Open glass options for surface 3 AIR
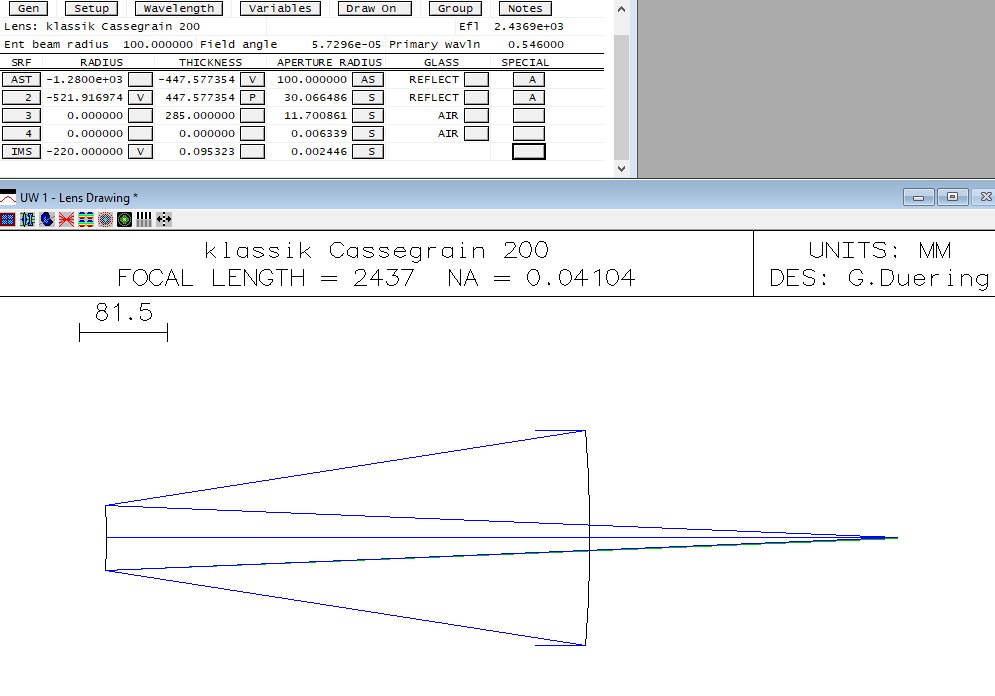Viewport: 995px width, 696px height. 477,115
